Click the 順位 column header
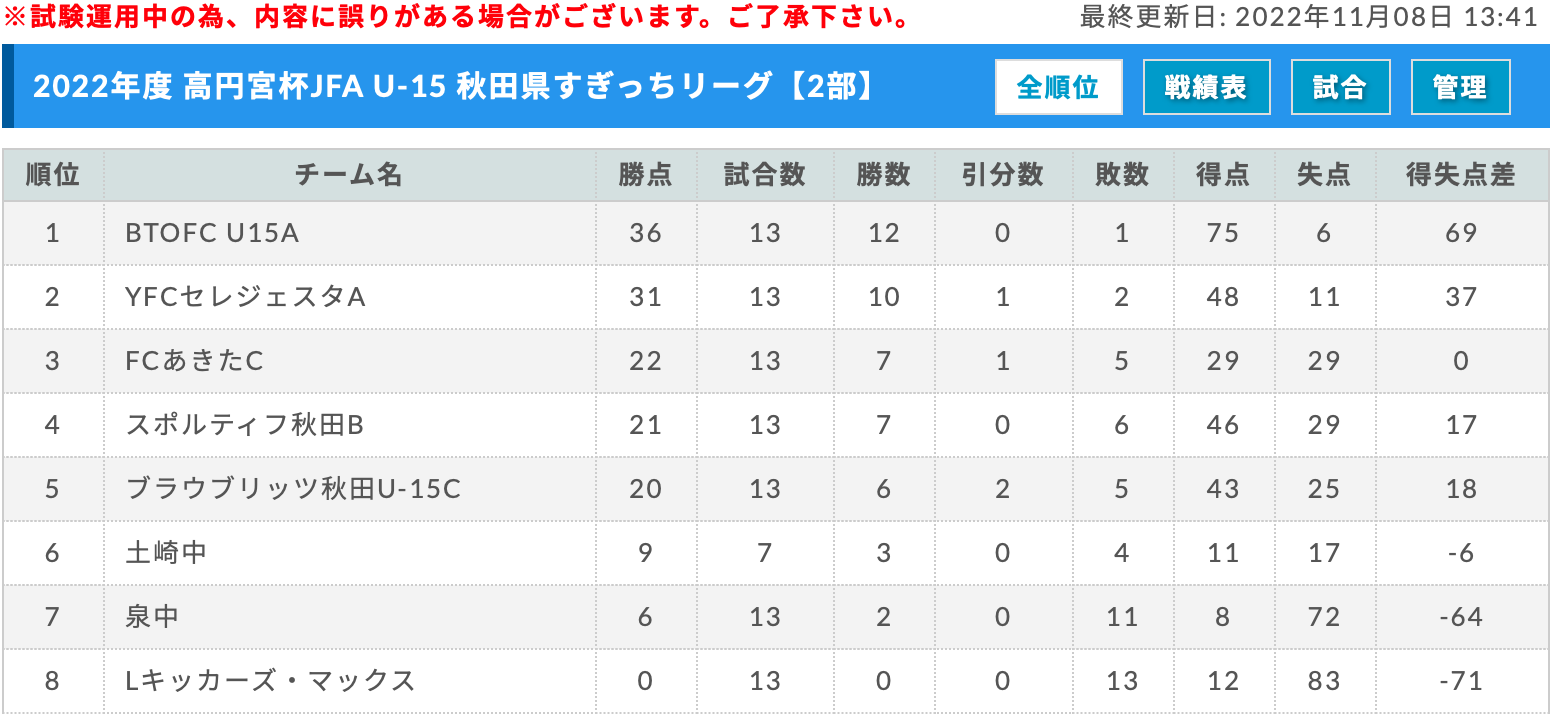This screenshot has height=718, width=1556. 52,175
